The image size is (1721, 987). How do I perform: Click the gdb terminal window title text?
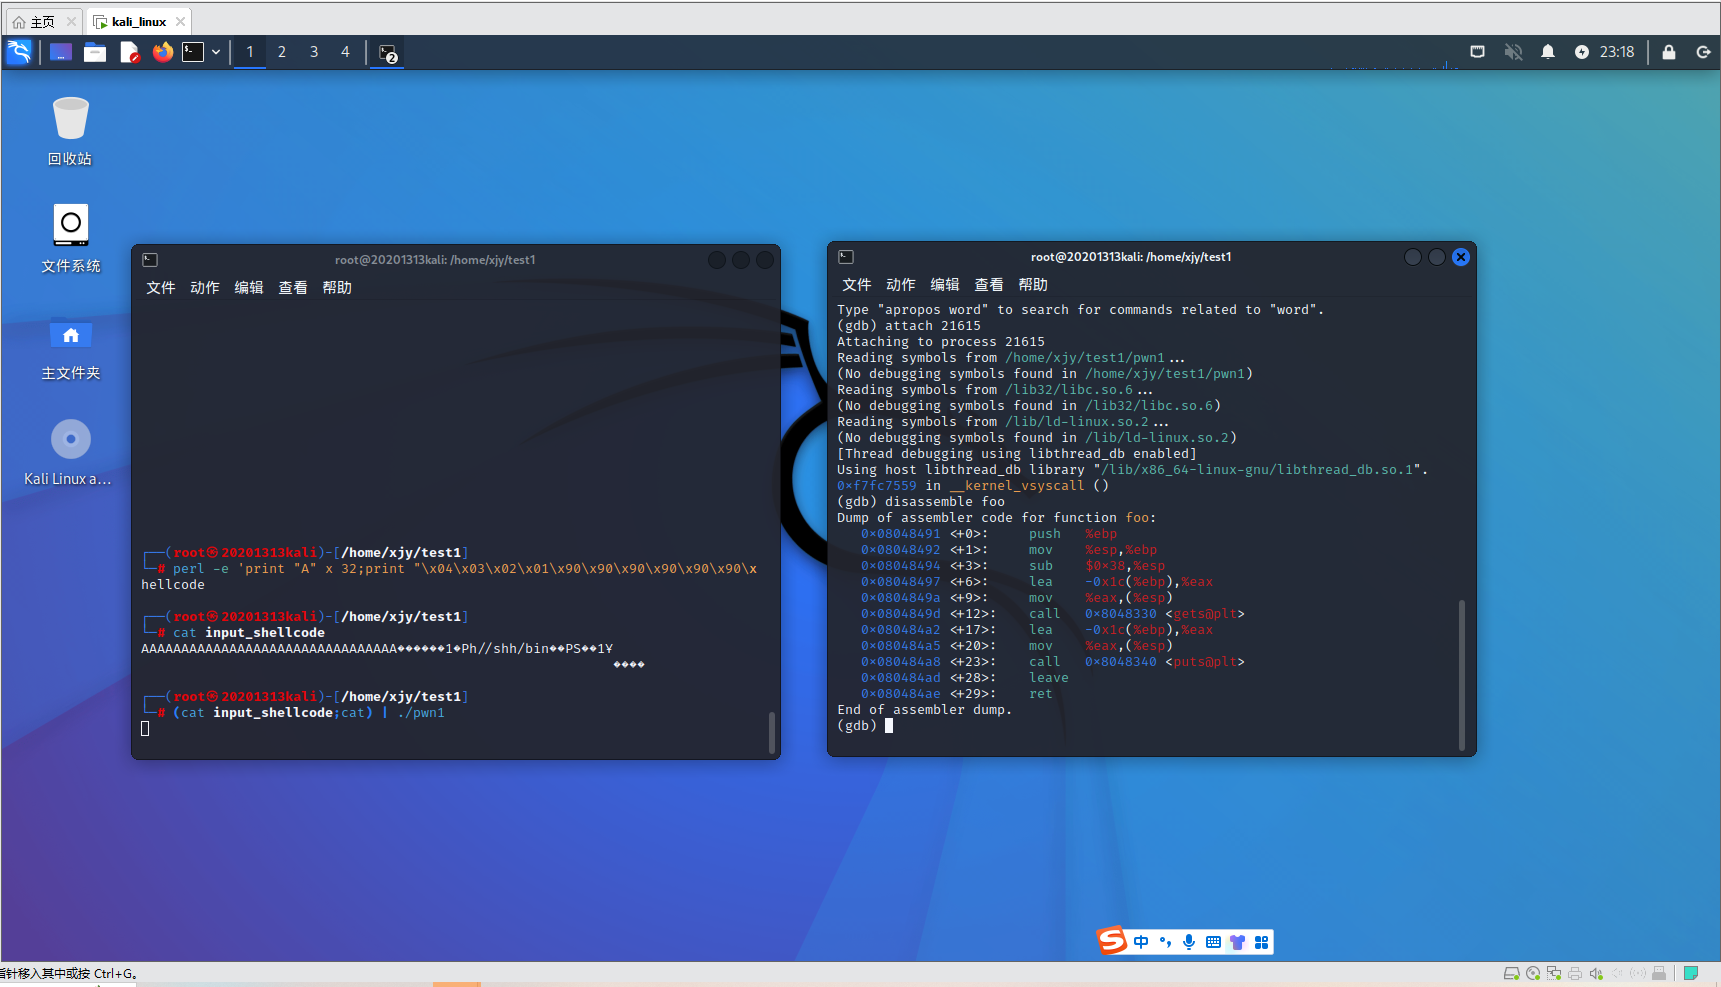click(x=1131, y=257)
